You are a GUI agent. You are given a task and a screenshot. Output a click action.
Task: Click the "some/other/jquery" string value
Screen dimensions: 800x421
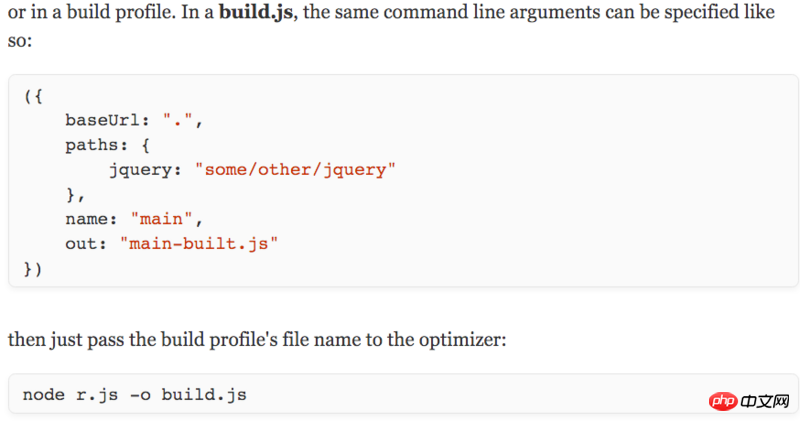click(x=296, y=169)
